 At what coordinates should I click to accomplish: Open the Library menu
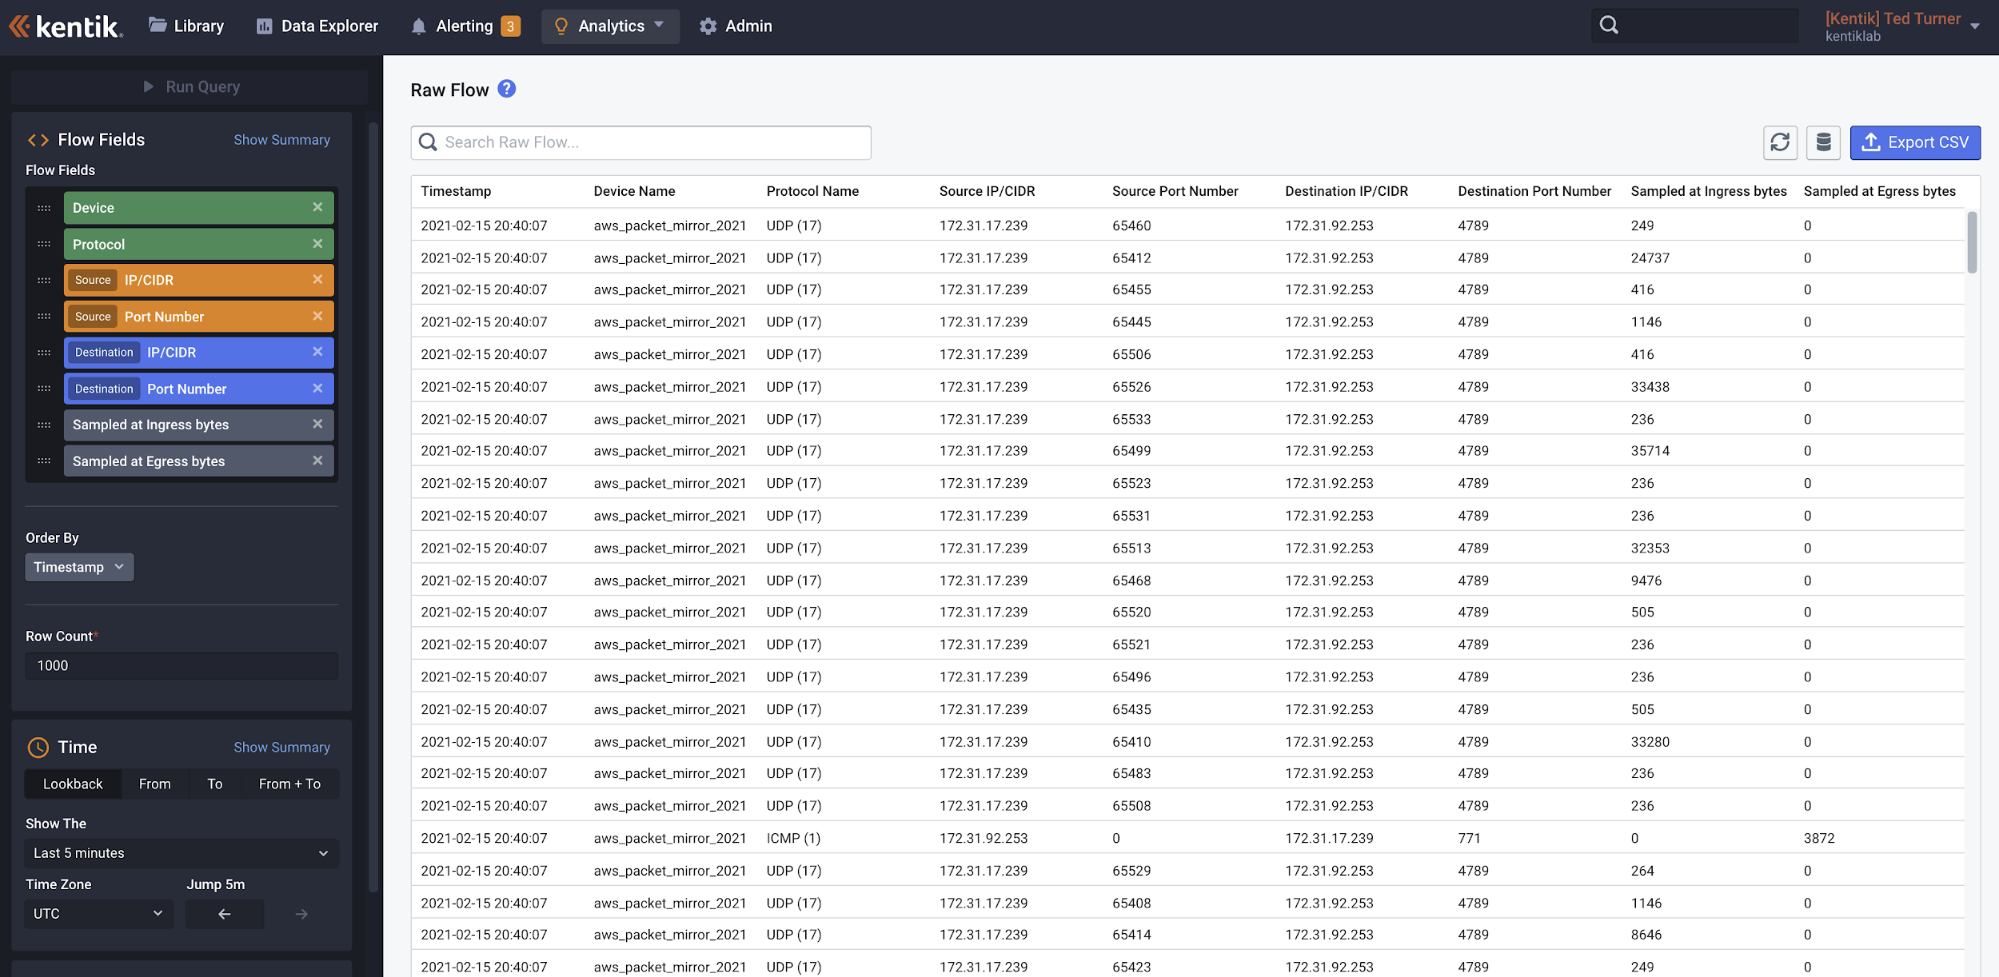pos(187,26)
